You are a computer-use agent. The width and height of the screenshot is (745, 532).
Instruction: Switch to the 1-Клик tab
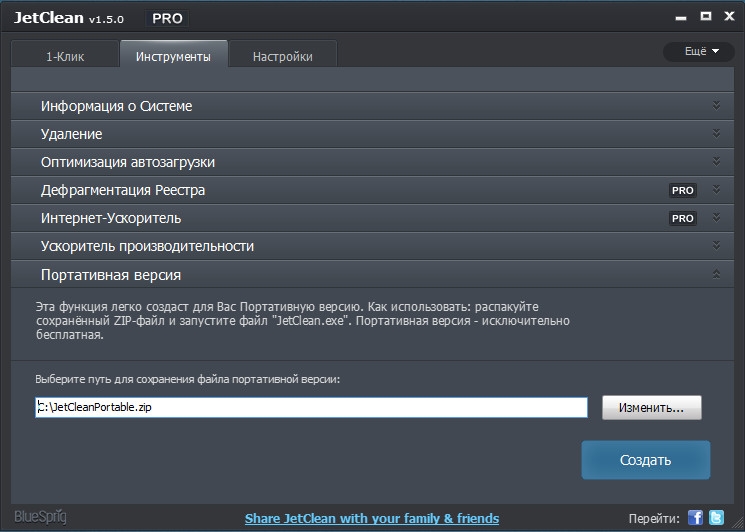click(65, 57)
